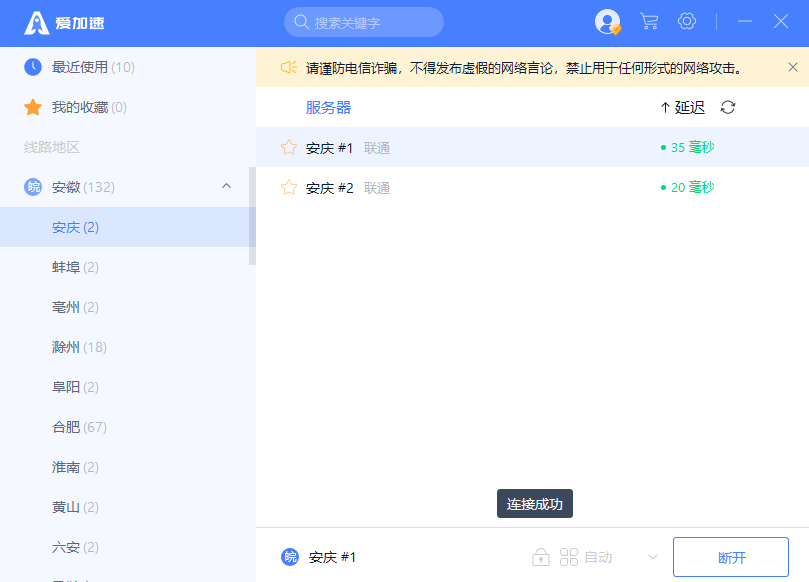Viewport: 809px width, 582px height.
Task: Dismiss the yellow announcement banner
Action: (793, 67)
